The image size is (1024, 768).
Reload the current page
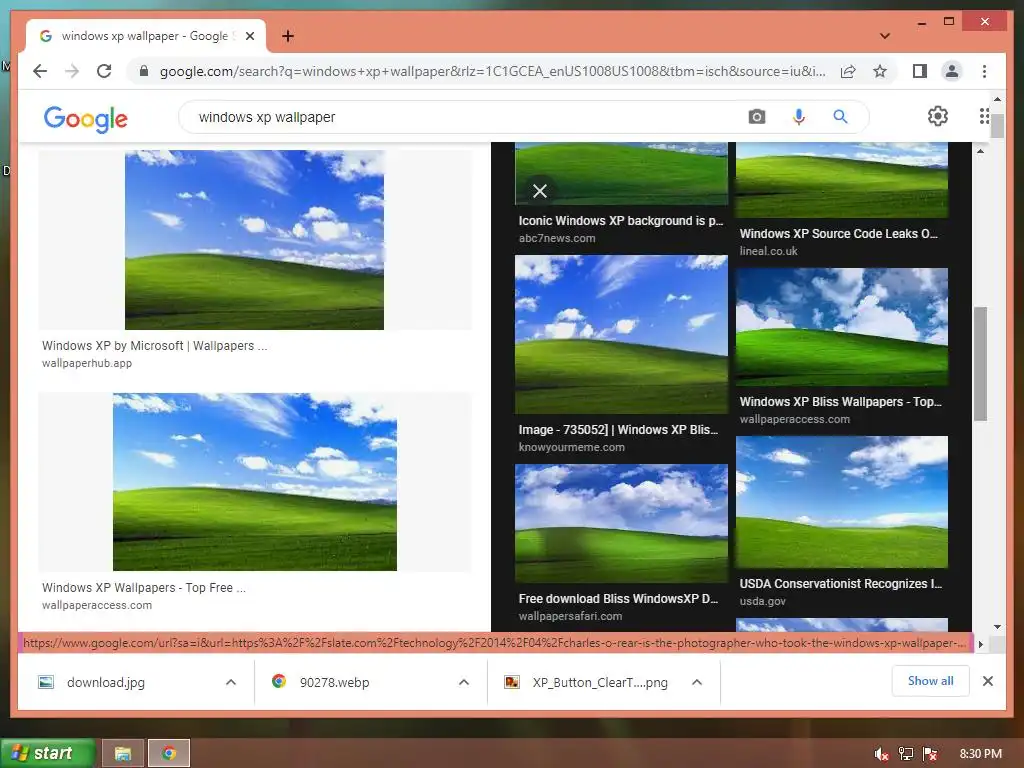(104, 71)
